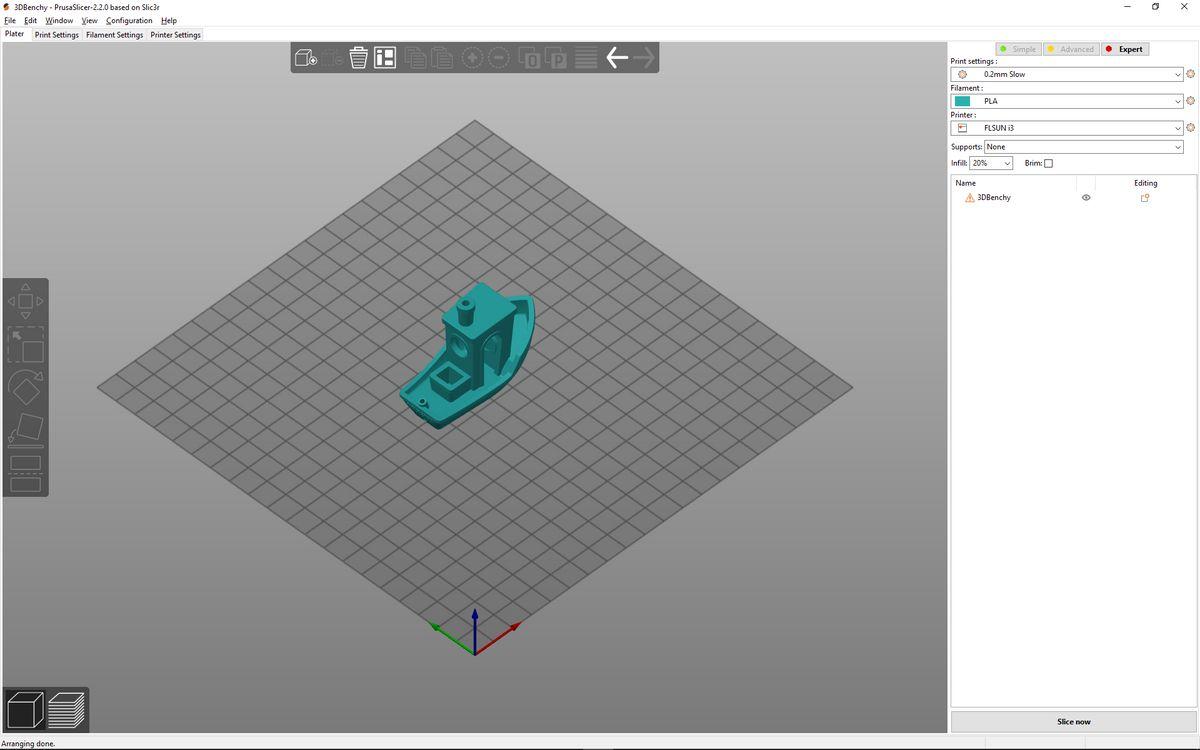Switch to the Plater tab
Viewport: 1200px width, 750px height.
[x=15, y=34]
